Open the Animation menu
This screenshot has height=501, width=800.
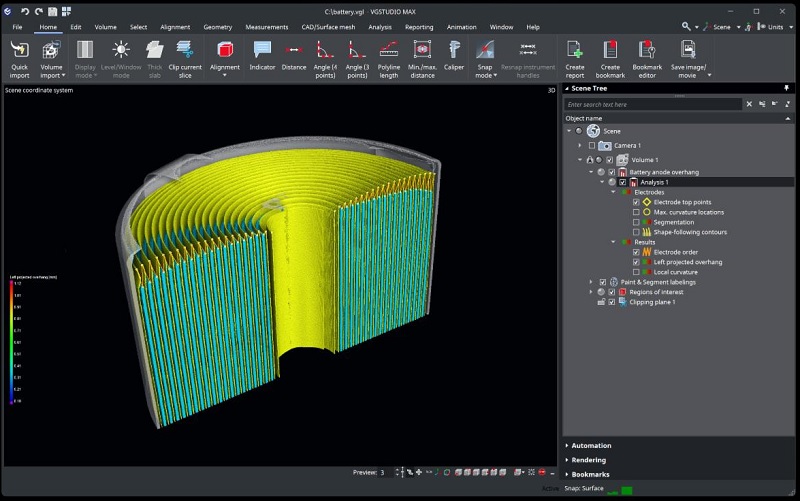pos(461,27)
